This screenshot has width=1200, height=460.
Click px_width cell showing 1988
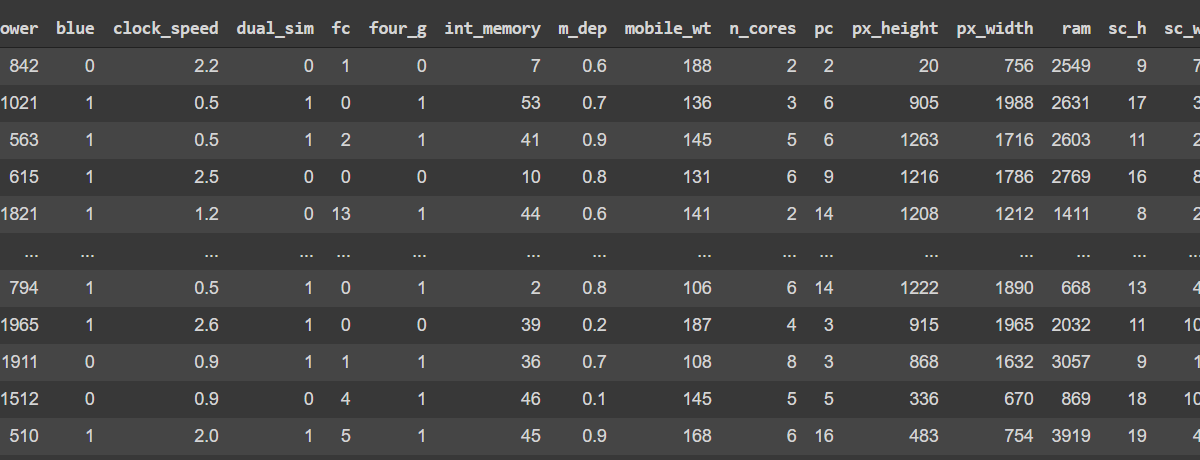pos(1017,103)
